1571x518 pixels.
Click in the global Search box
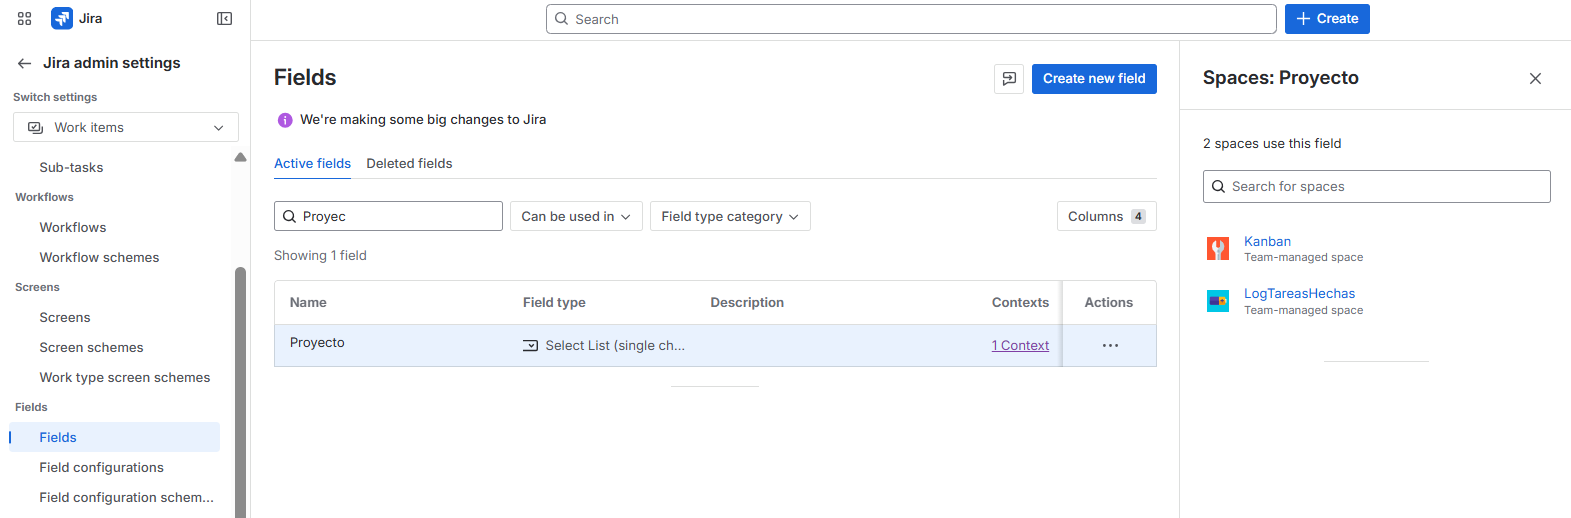(911, 19)
